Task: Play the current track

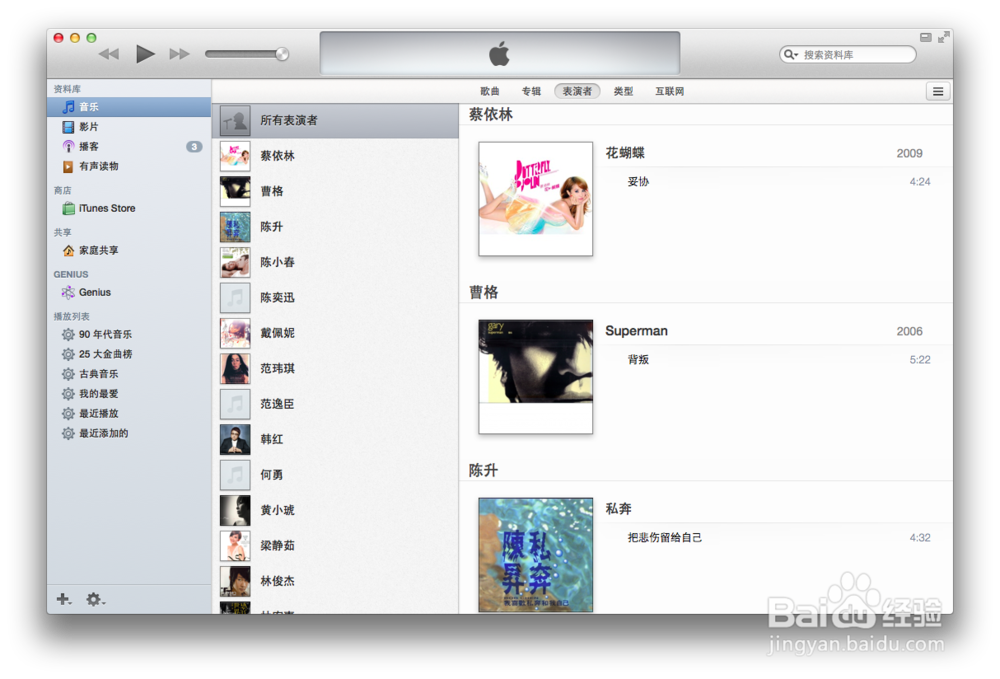Action: [145, 54]
